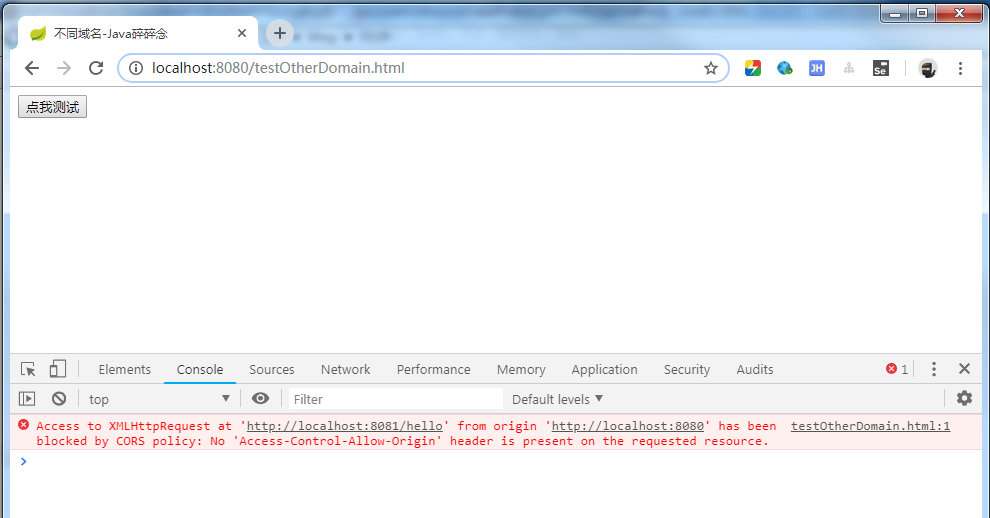This screenshot has width=990, height=518.
Task: Close the DevTools panel
Action: click(964, 369)
